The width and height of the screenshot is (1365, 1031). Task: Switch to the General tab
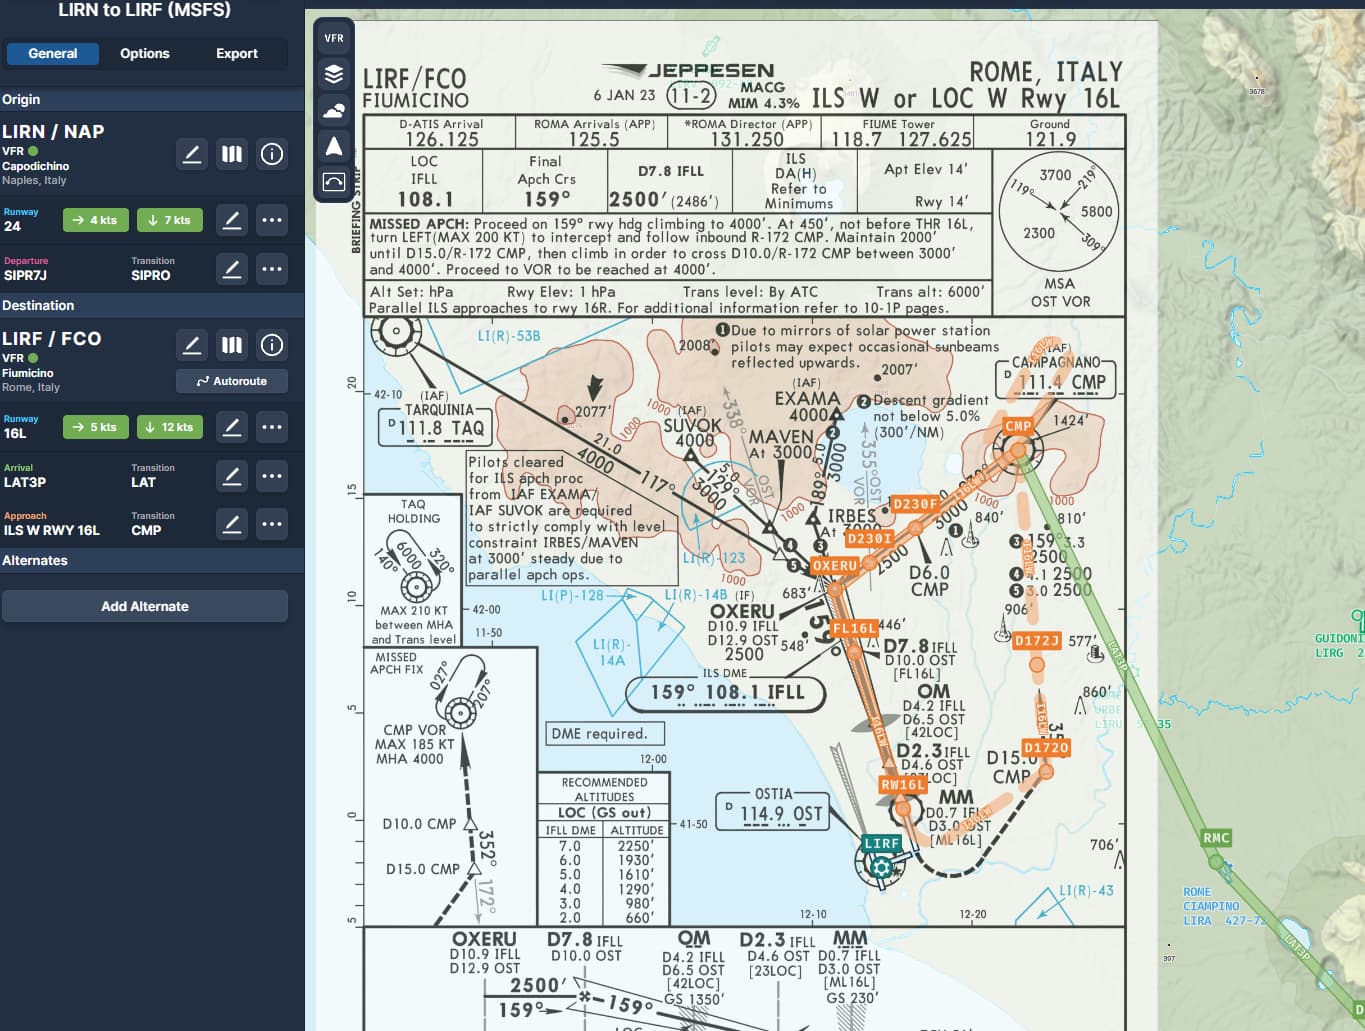coord(53,54)
